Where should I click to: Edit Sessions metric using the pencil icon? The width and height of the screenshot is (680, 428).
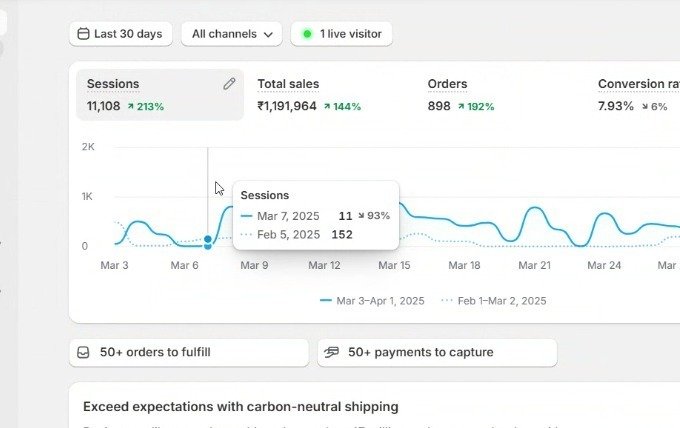tap(229, 85)
